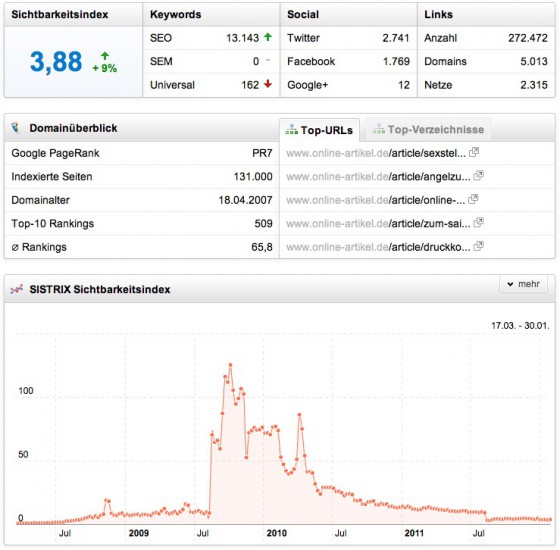560x550 pixels.
Task: Switch to the Top-Verzeichnisse tab
Action: pyautogui.click(x=429, y=129)
